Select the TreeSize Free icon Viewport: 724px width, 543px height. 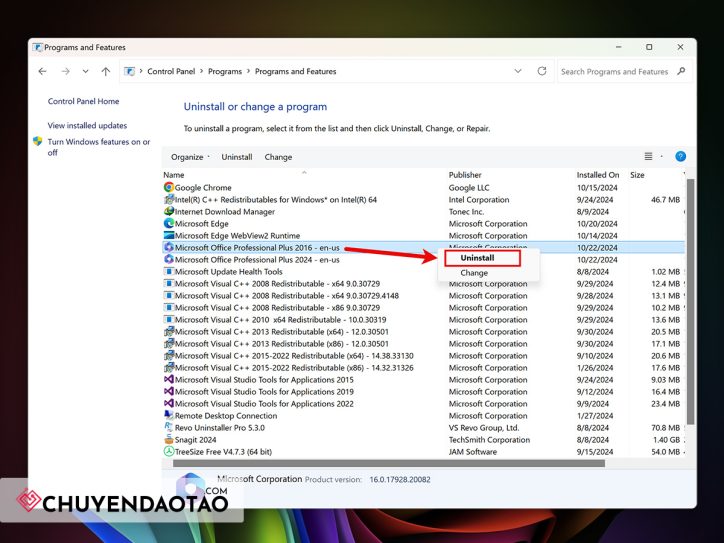pos(169,451)
